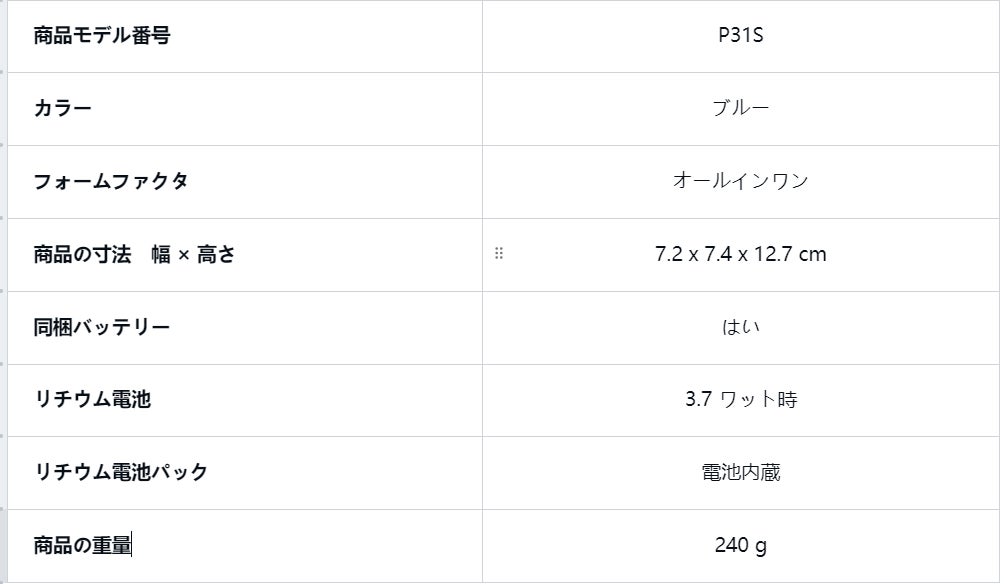Click the リチウム電池パック label cell

tap(121, 472)
